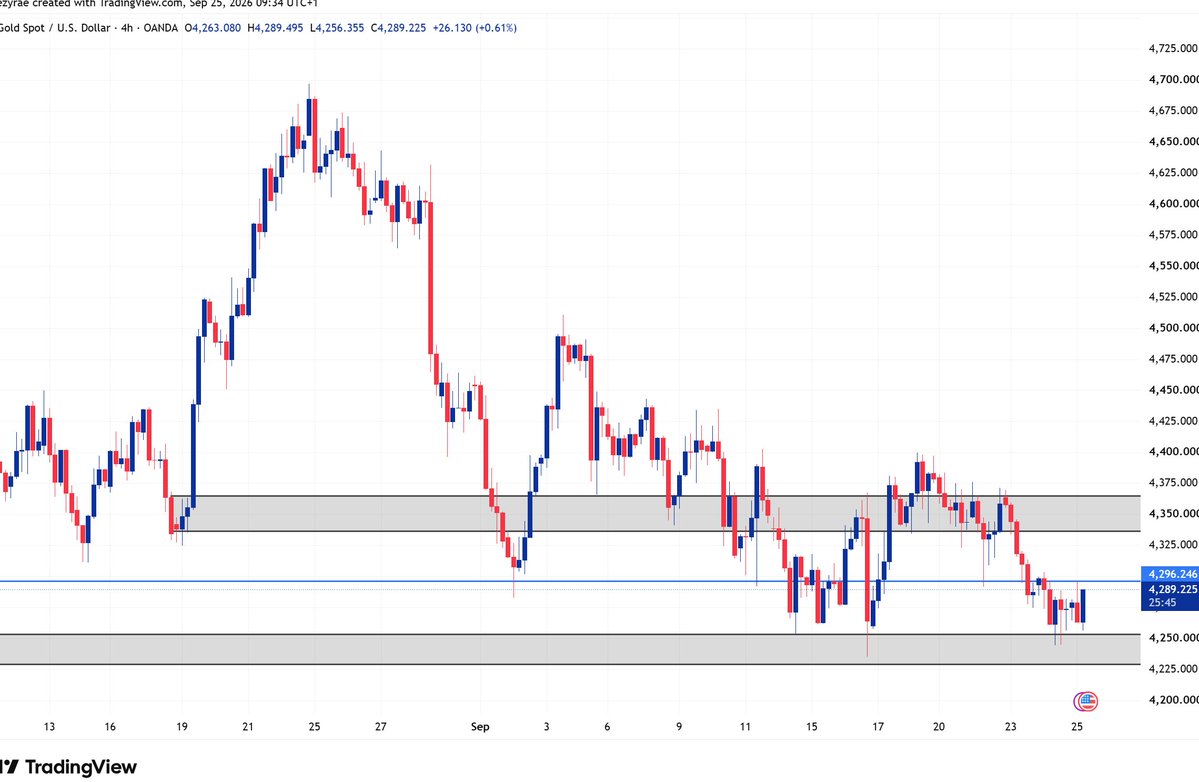Image resolution: width=1199 pixels, height=782 pixels.
Task: Click the 4,475.000 price axis label
Action: [x=1173, y=358]
